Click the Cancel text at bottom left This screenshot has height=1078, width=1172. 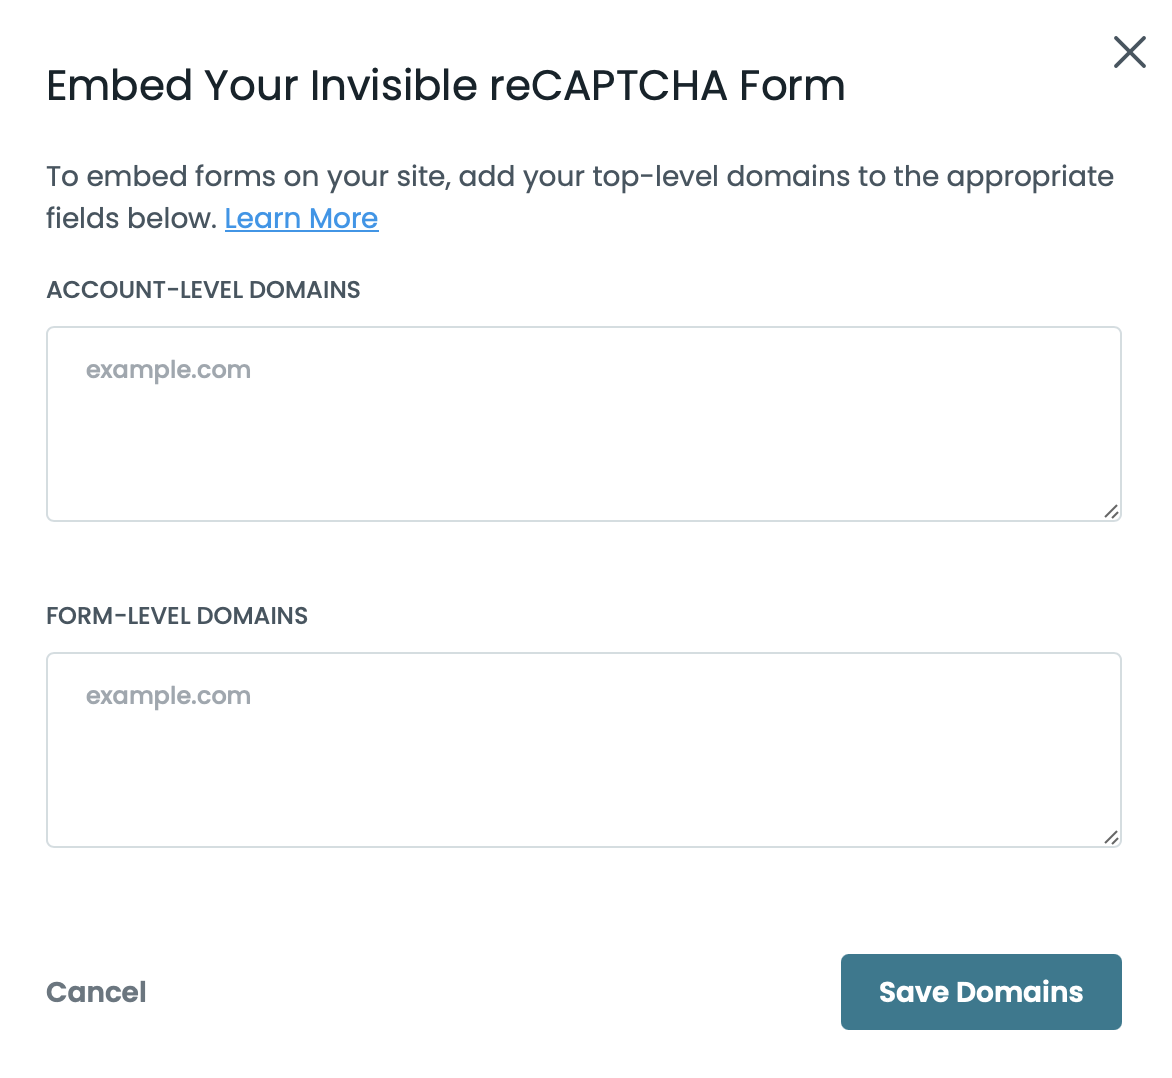[95, 992]
